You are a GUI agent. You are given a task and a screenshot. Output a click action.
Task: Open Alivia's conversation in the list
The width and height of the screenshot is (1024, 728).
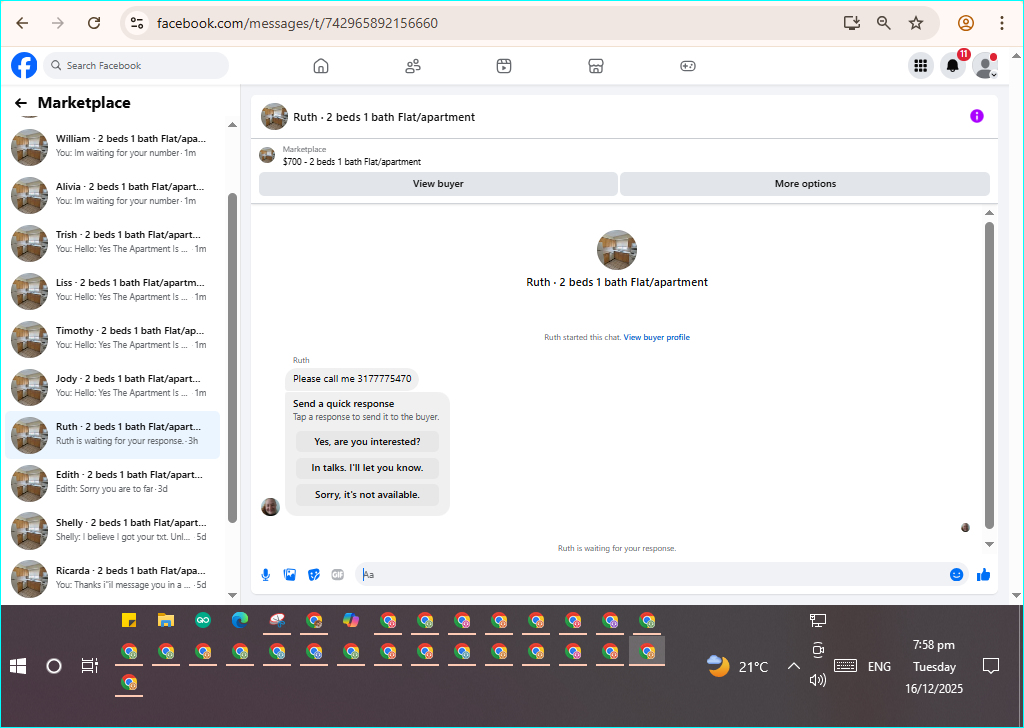coord(112,194)
